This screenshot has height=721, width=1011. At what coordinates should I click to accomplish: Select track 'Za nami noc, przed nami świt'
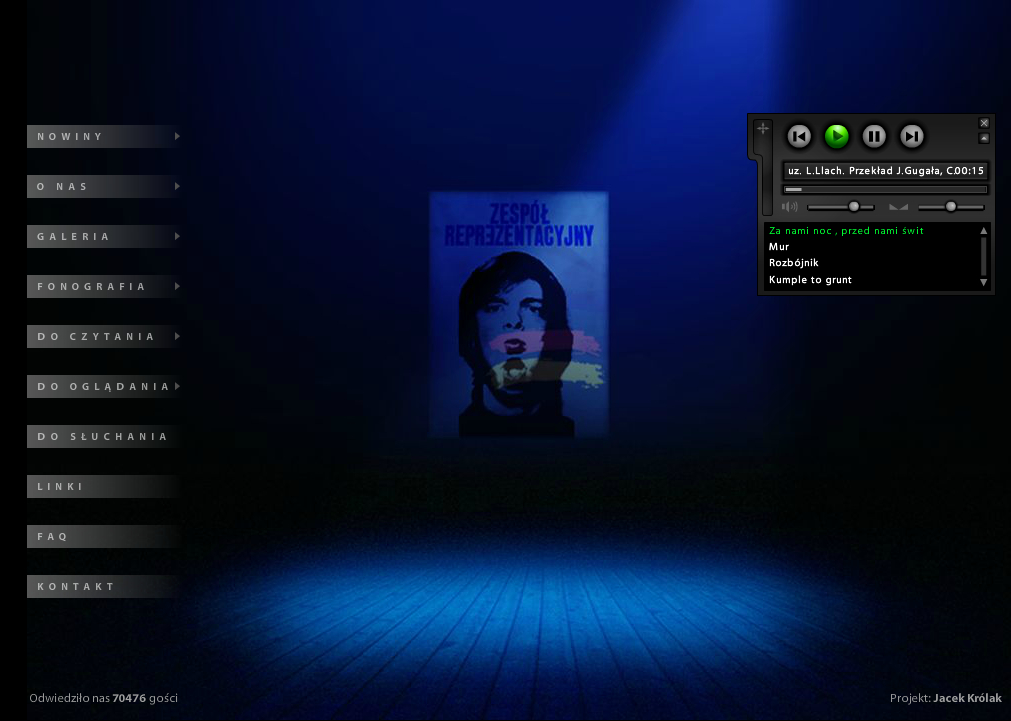846,231
